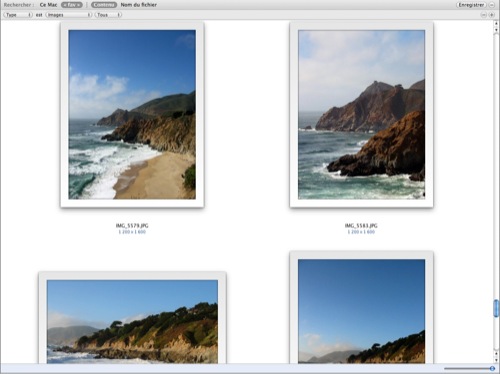
Task: Click the file name IMG_5583.JPG
Action: tap(361, 226)
